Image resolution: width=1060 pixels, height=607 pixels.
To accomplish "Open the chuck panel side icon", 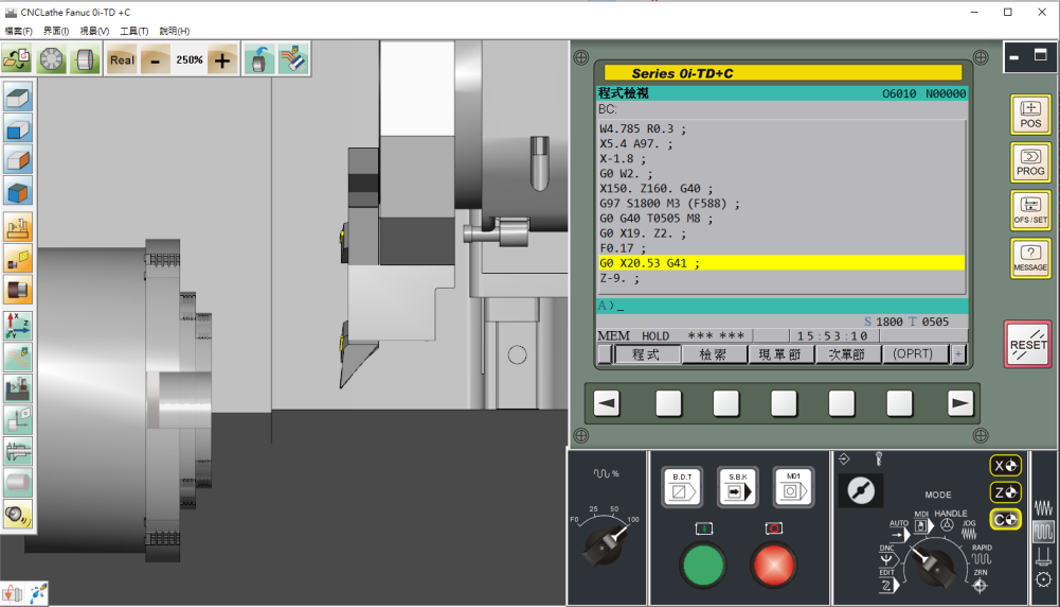I will (1043, 556).
